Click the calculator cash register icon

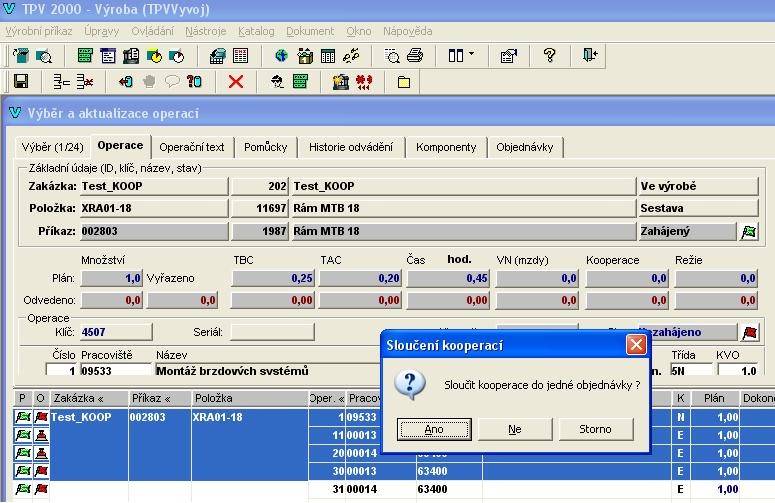pyautogui.click(x=217, y=56)
